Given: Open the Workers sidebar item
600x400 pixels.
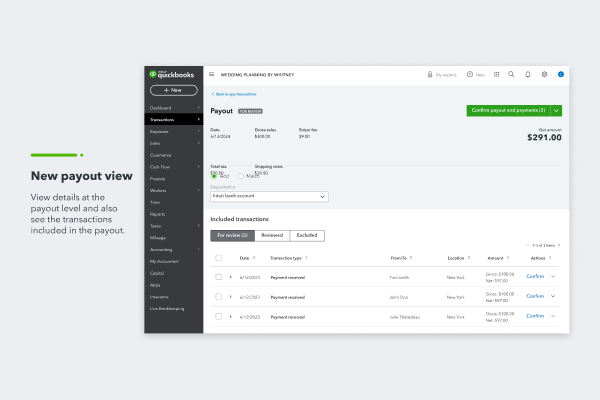Looking at the screenshot, I should [x=174, y=190].
